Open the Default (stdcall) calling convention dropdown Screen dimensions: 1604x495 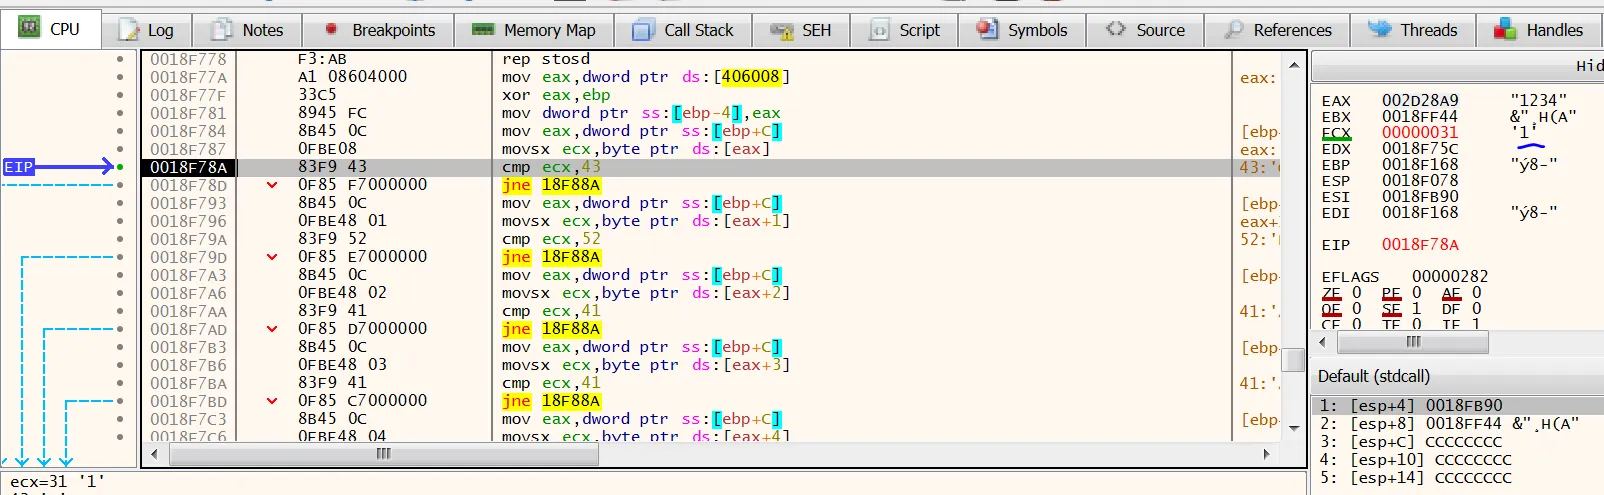click(1458, 376)
